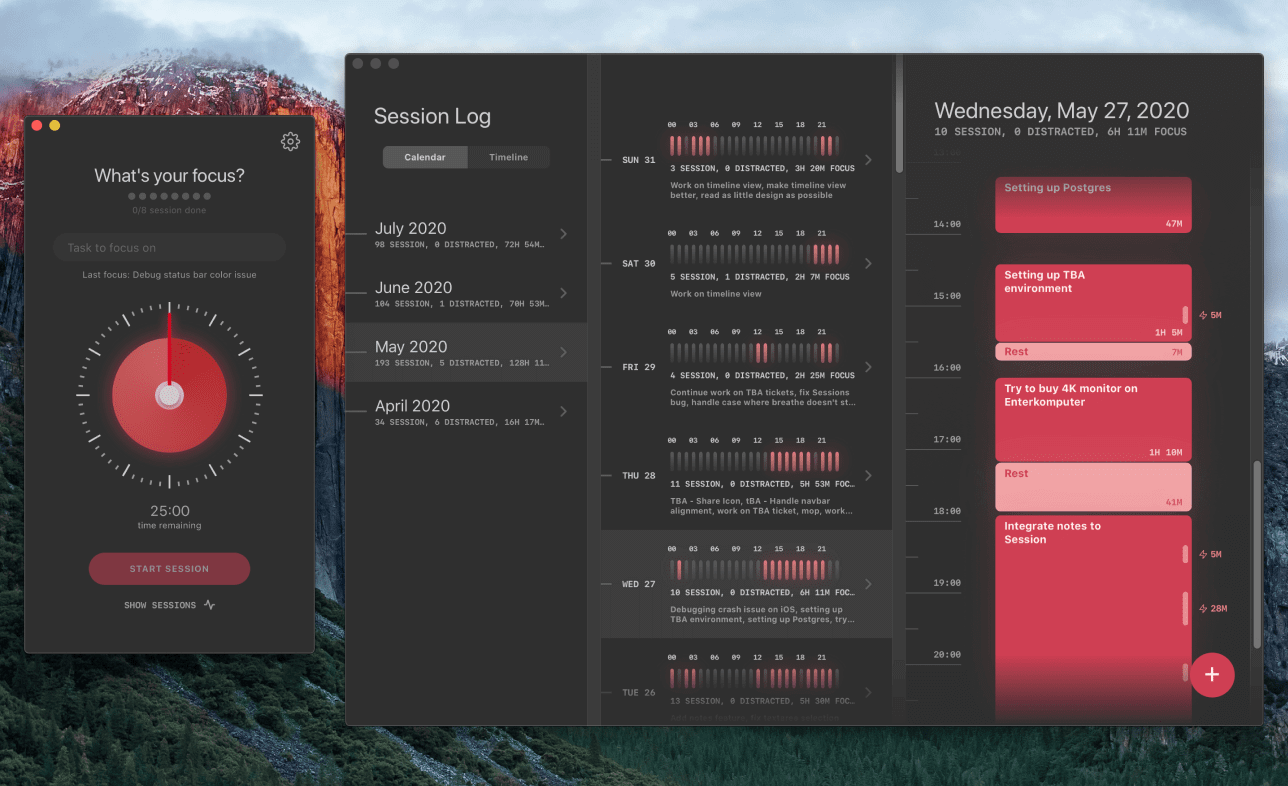Click the activity pulse icon beside Show Sessions
1288x786 pixels.
click(209, 605)
